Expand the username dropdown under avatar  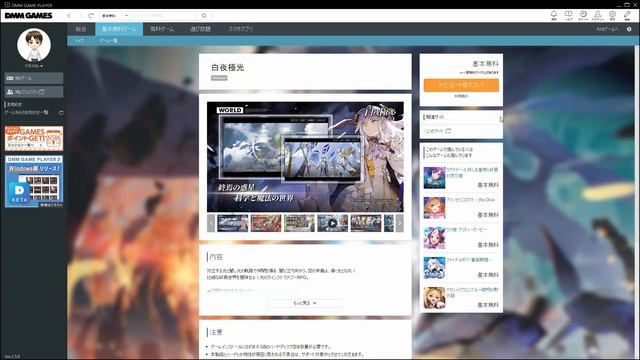34,66
